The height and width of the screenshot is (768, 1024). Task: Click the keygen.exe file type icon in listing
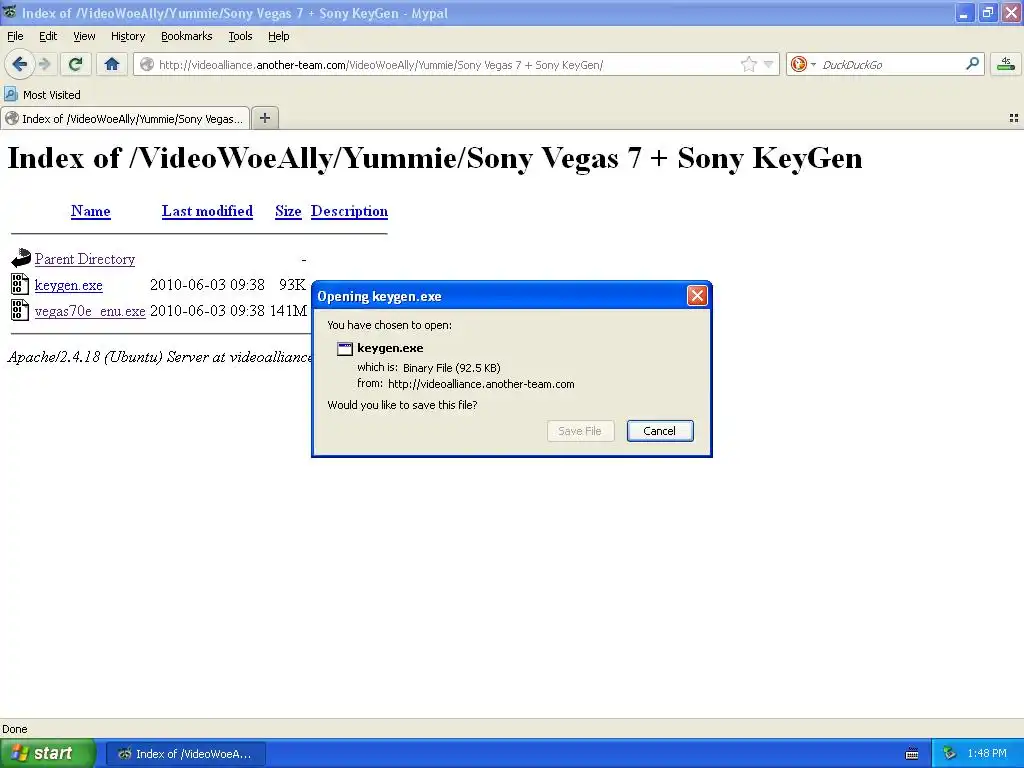click(x=20, y=284)
